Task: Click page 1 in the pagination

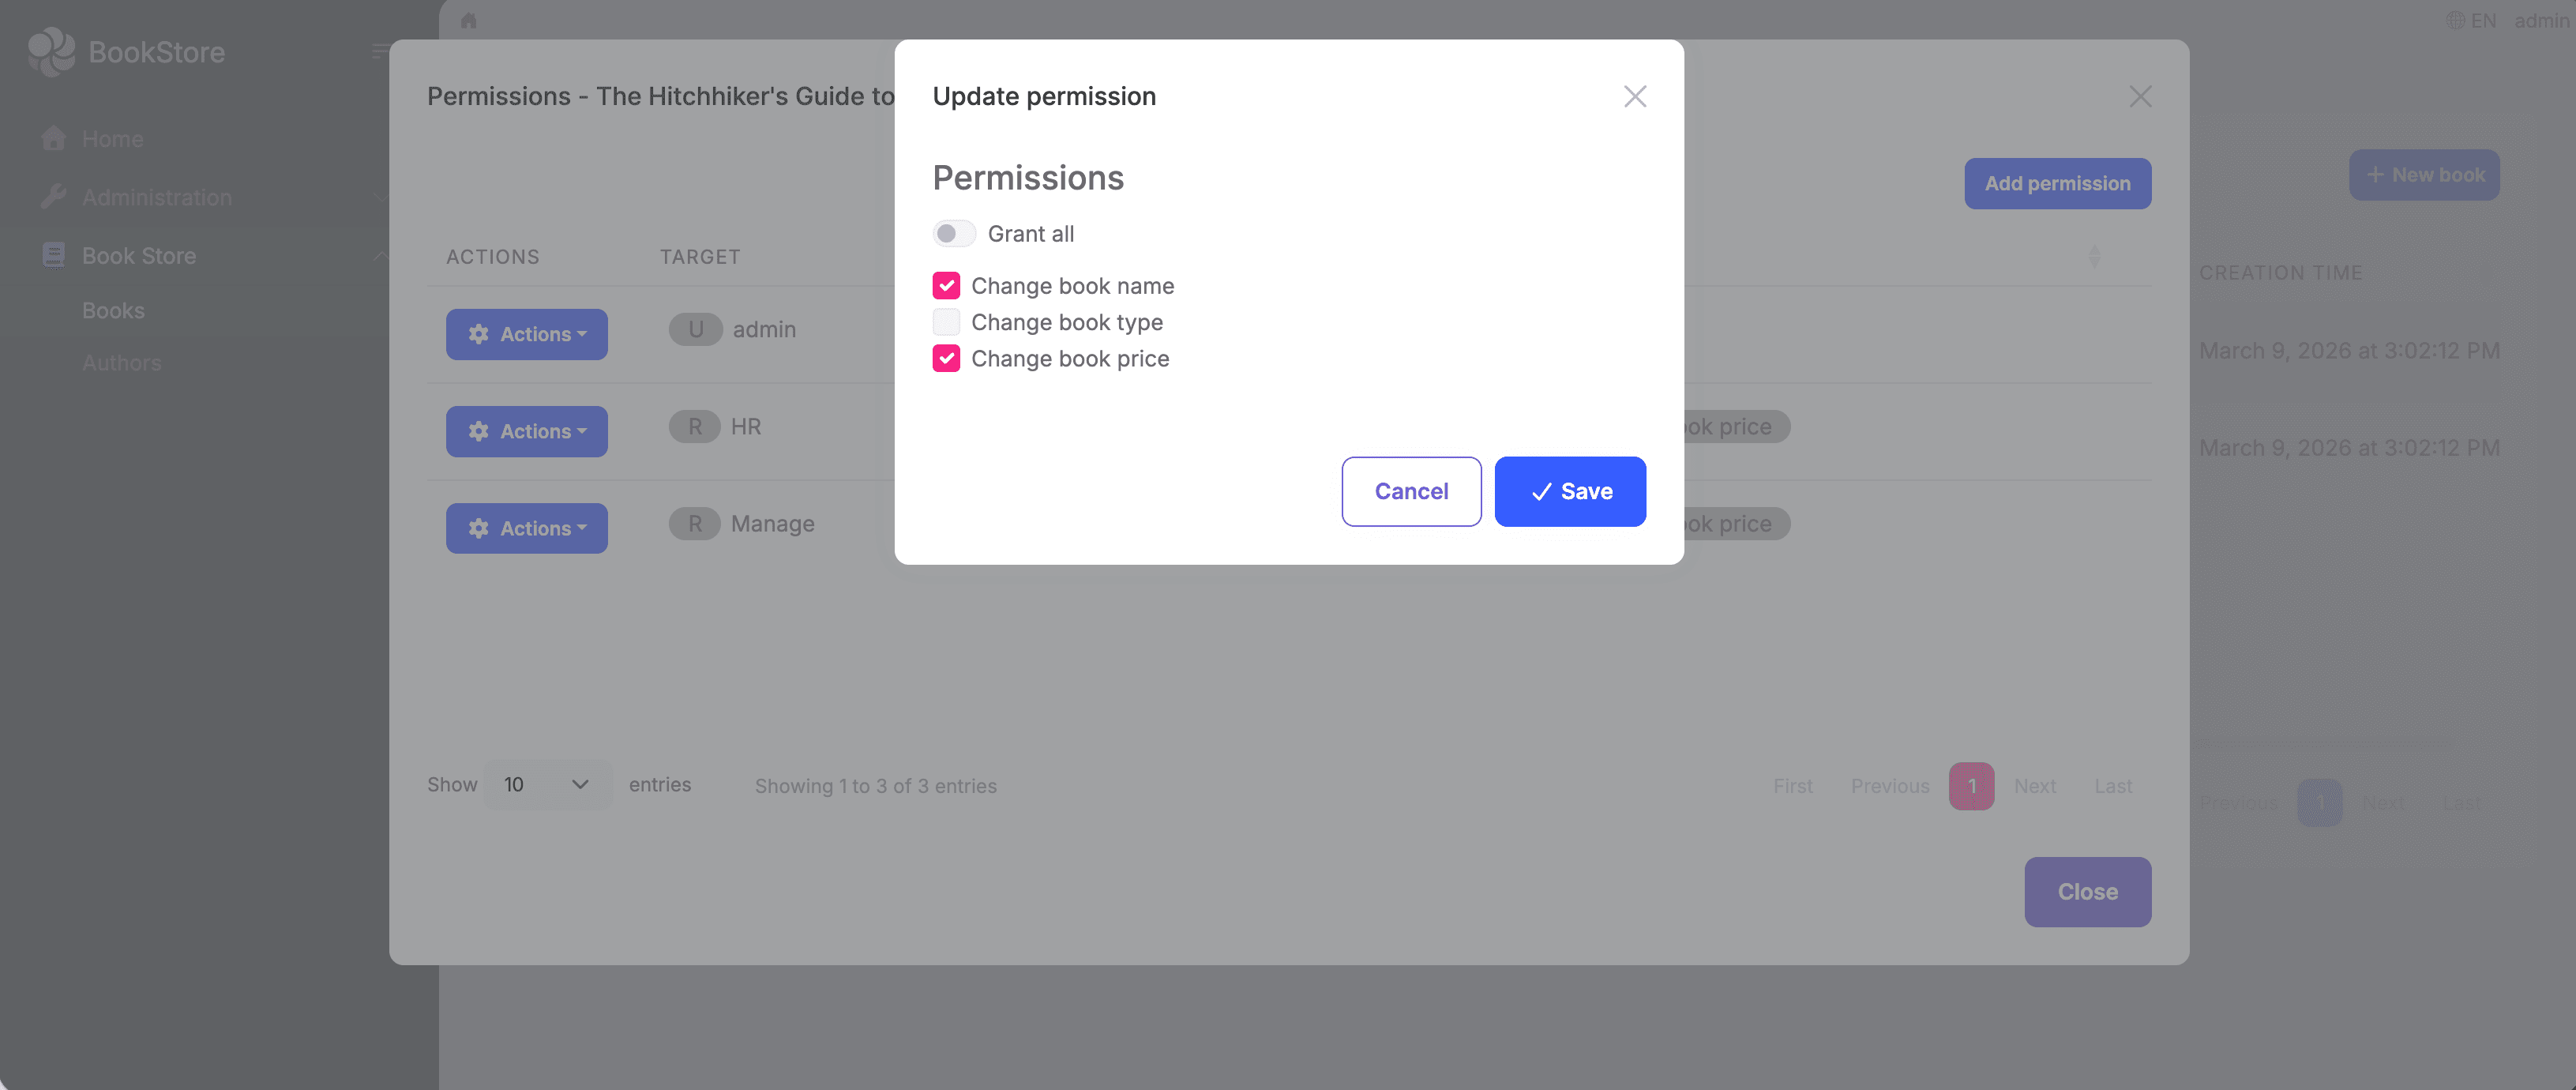Action: coord(1971,786)
